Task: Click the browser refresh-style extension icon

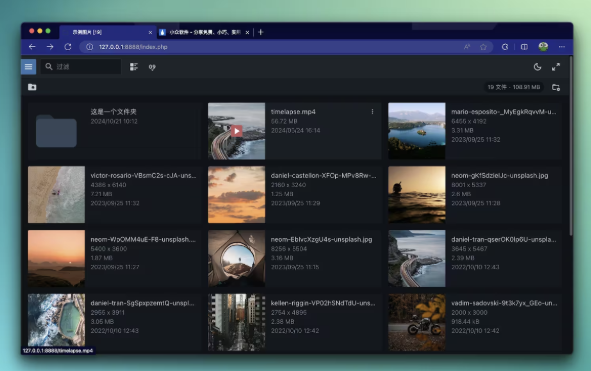Action: point(505,47)
